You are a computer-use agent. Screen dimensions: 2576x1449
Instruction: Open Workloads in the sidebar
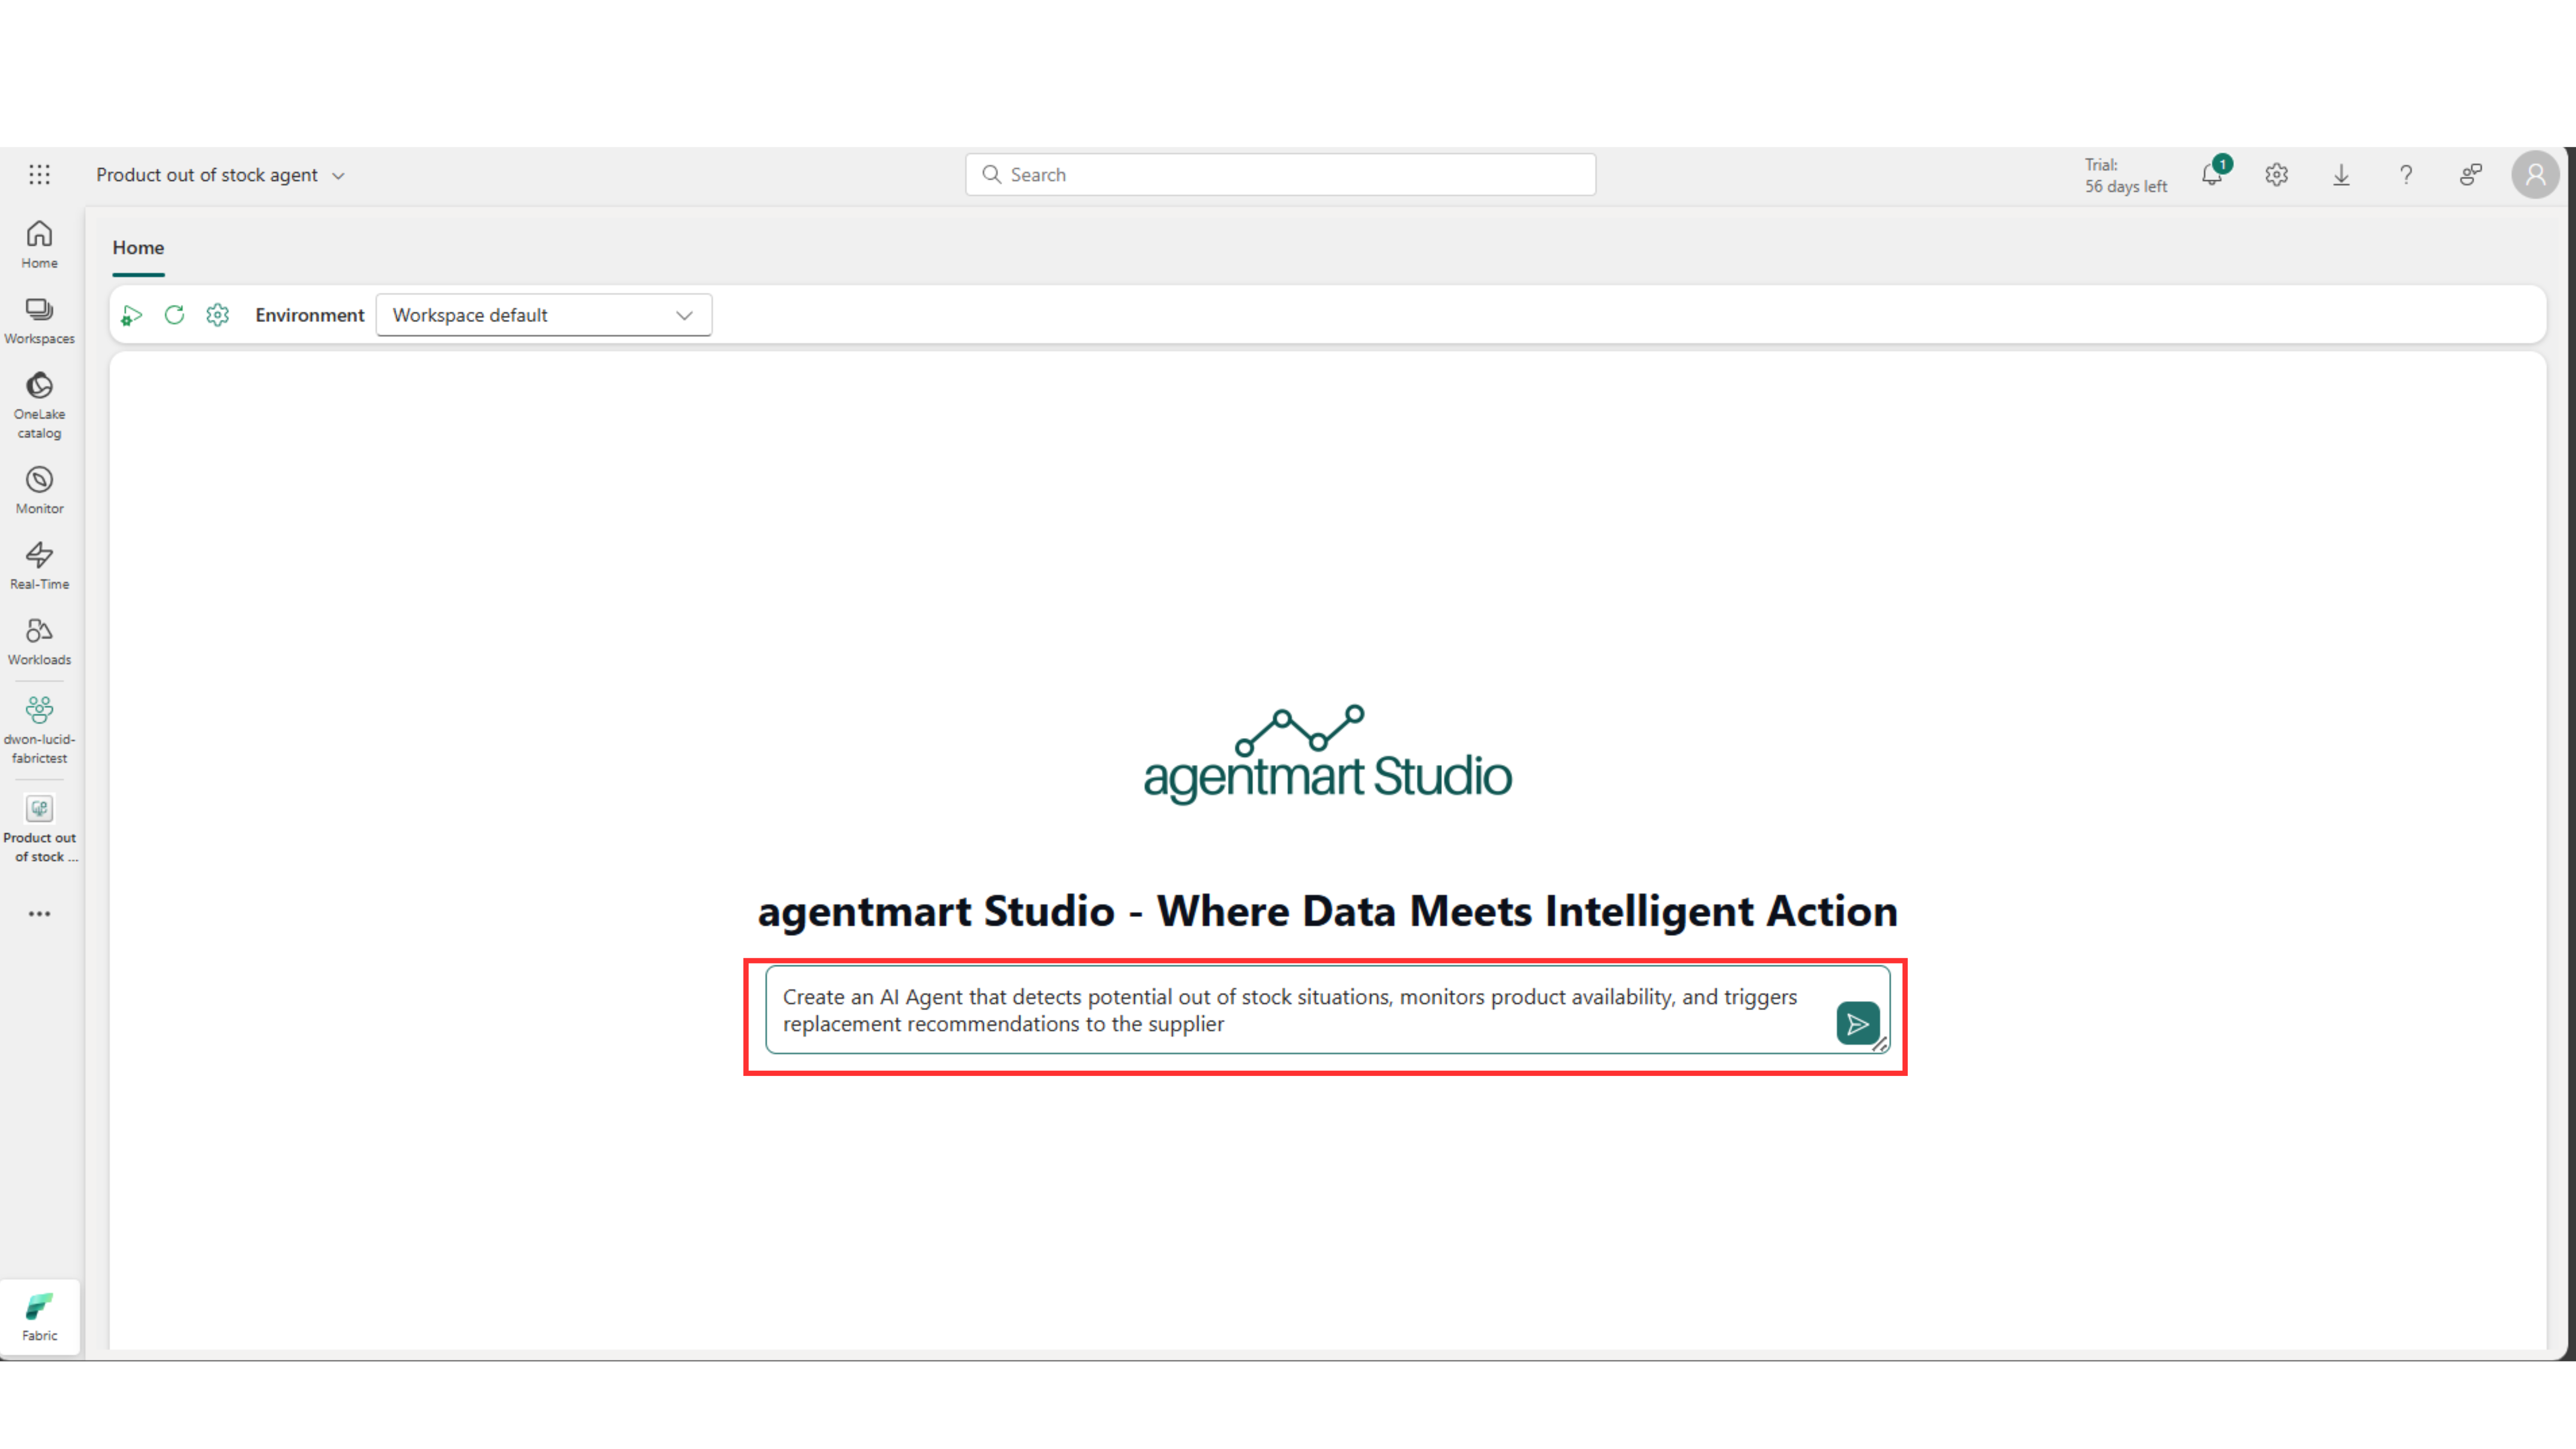pyautogui.click(x=39, y=640)
